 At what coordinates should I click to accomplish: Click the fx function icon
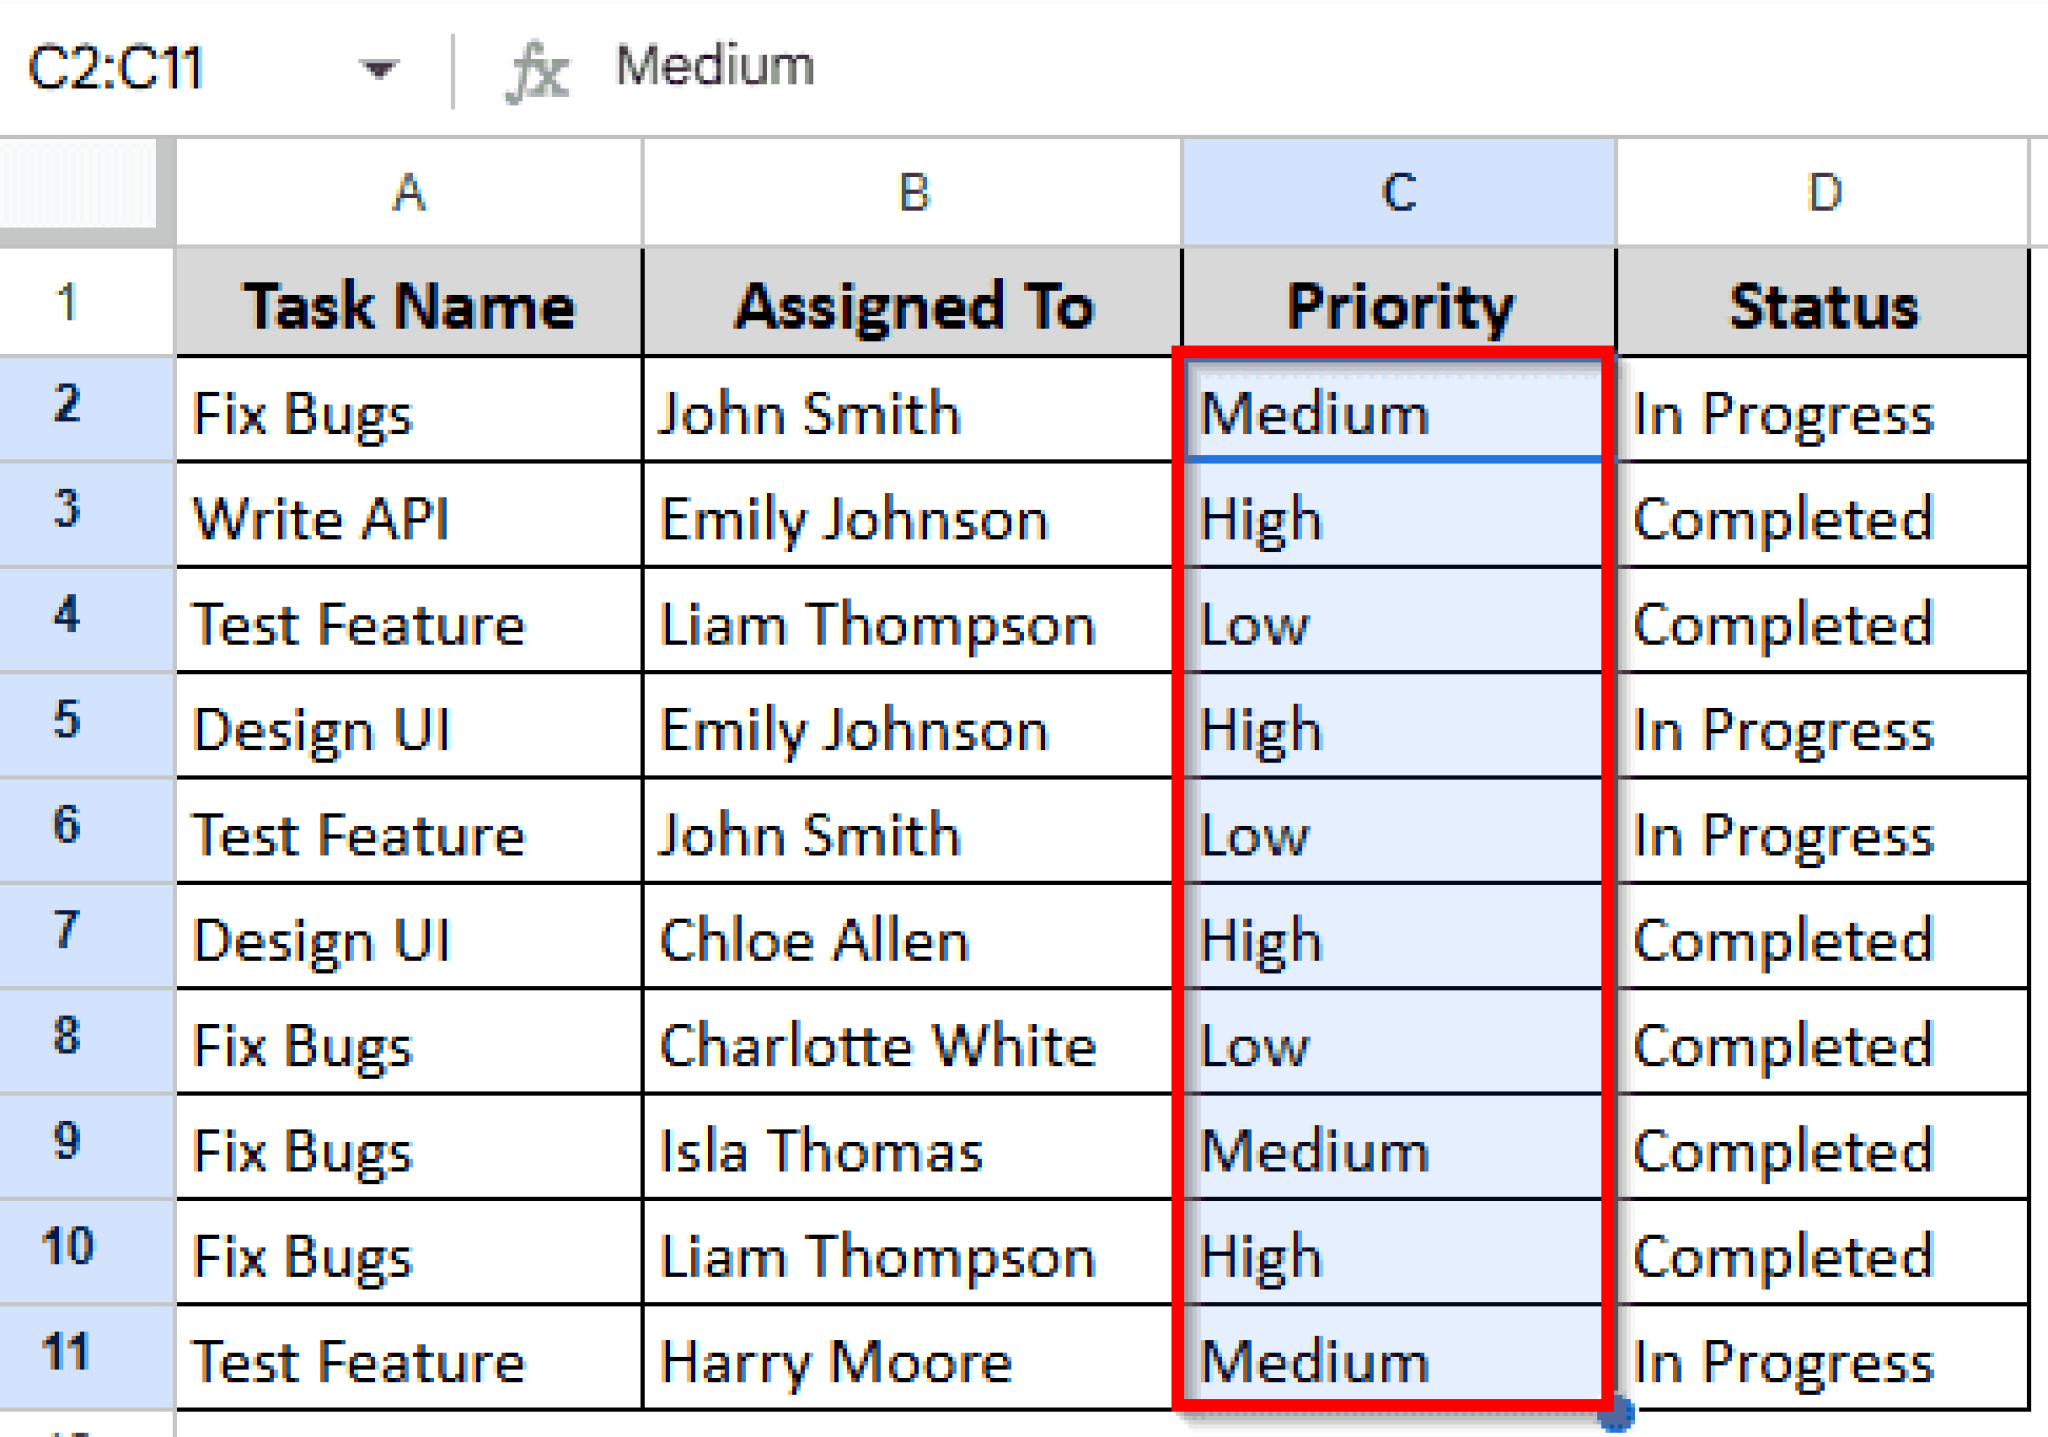(x=537, y=70)
